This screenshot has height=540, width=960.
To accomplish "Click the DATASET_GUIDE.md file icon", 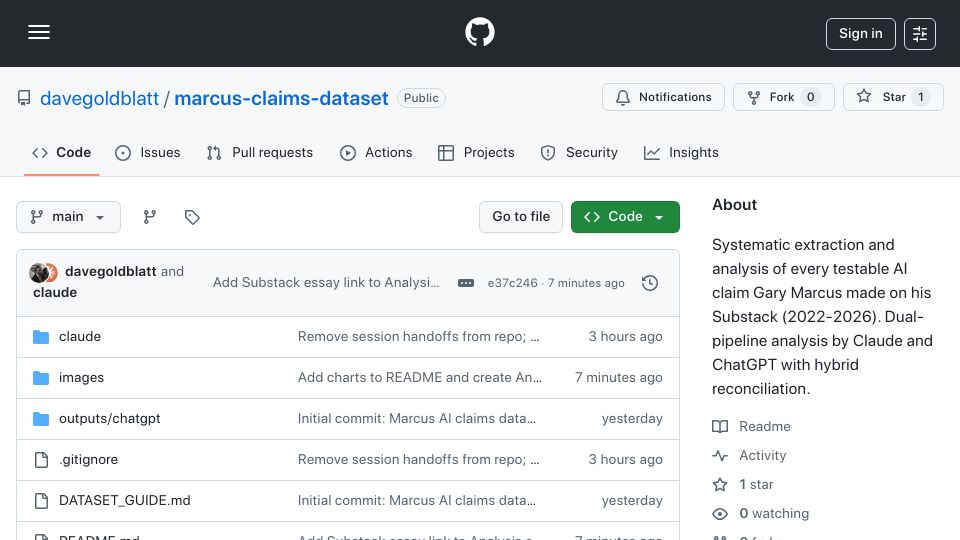I will tap(41, 501).
